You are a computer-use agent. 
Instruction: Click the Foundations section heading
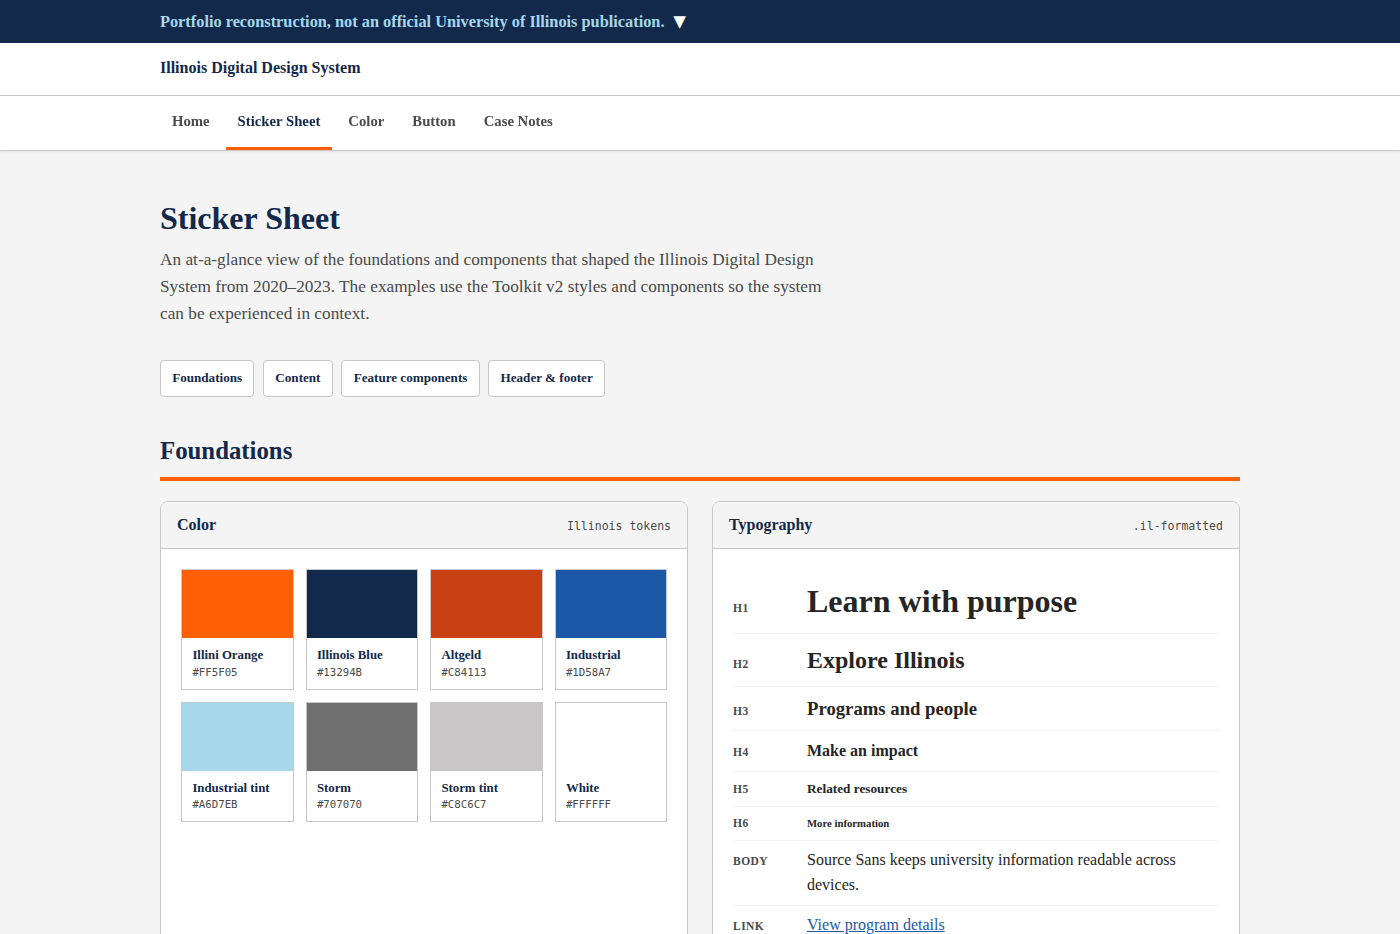point(227,451)
